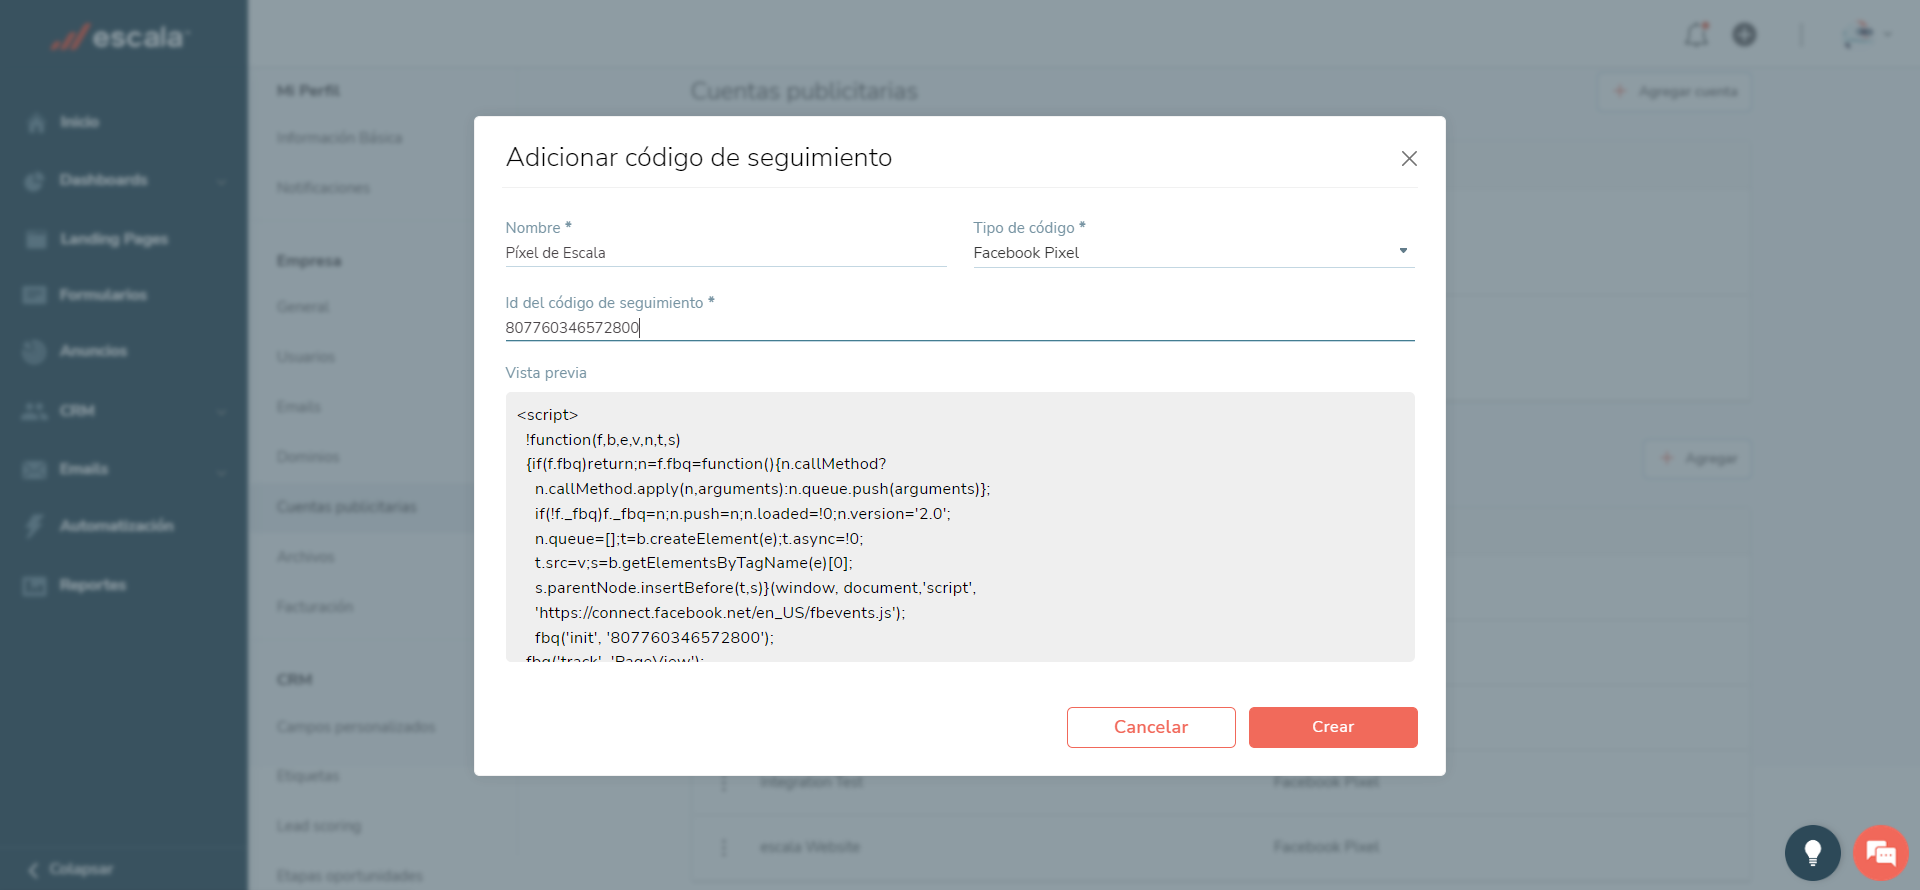Click the Vista previa code preview
The width and height of the screenshot is (1920, 890).
click(960, 526)
